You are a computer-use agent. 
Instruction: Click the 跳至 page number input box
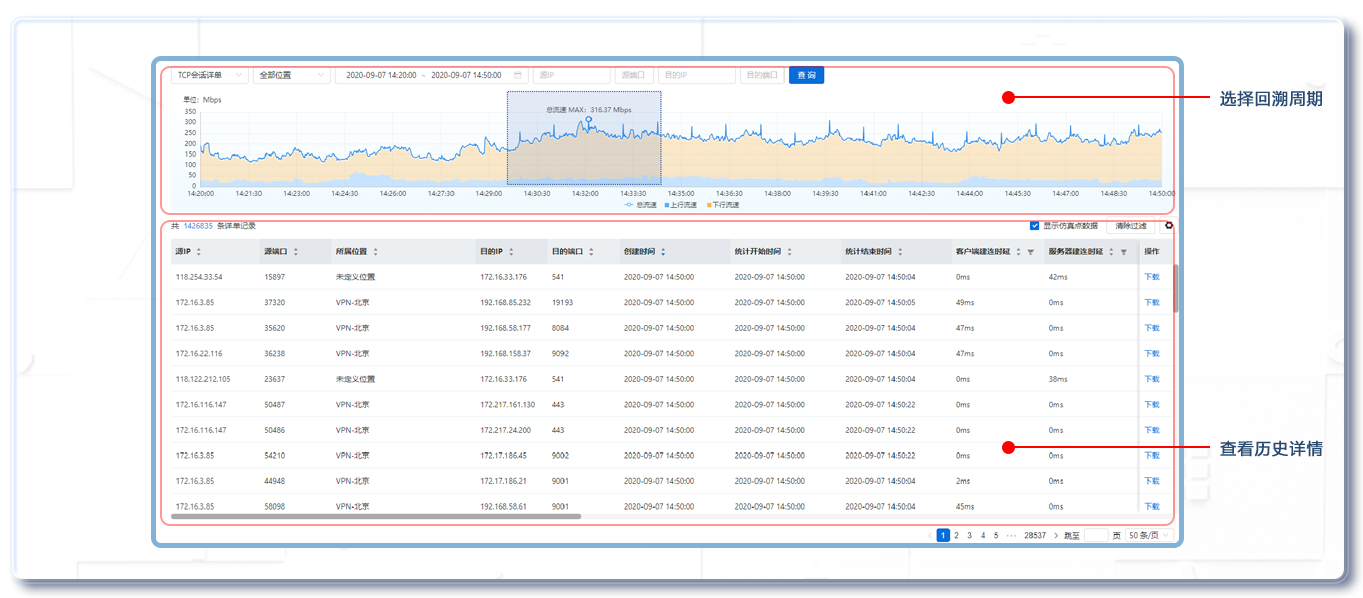click(1096, 536)
